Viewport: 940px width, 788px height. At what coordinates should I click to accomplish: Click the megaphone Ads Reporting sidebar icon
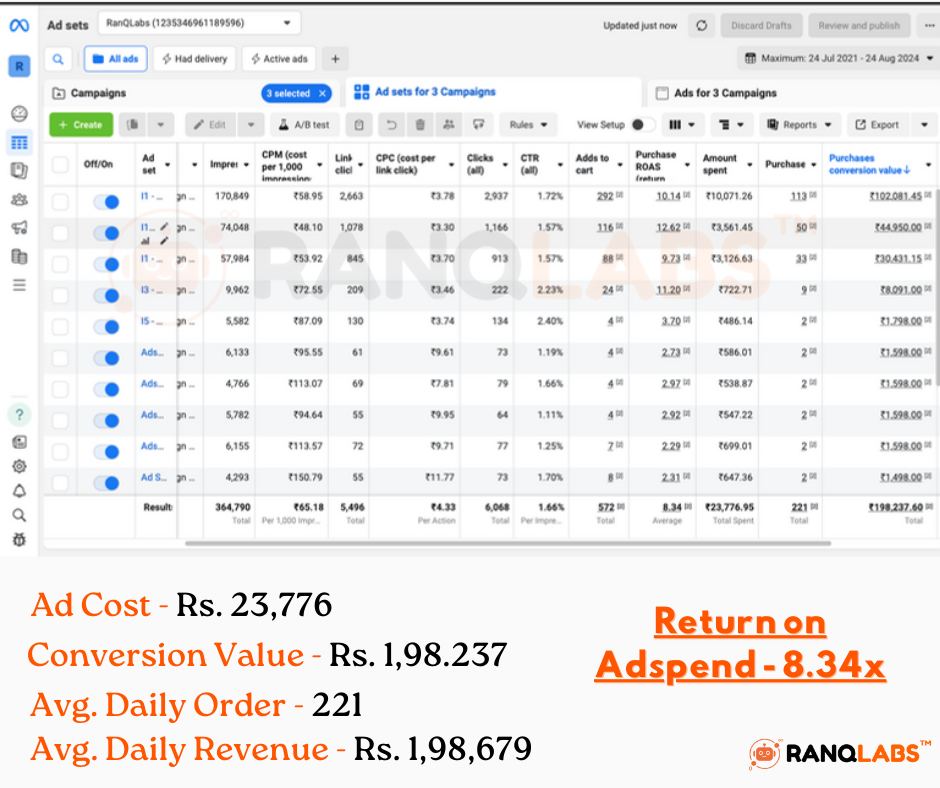tap(19, 228)
